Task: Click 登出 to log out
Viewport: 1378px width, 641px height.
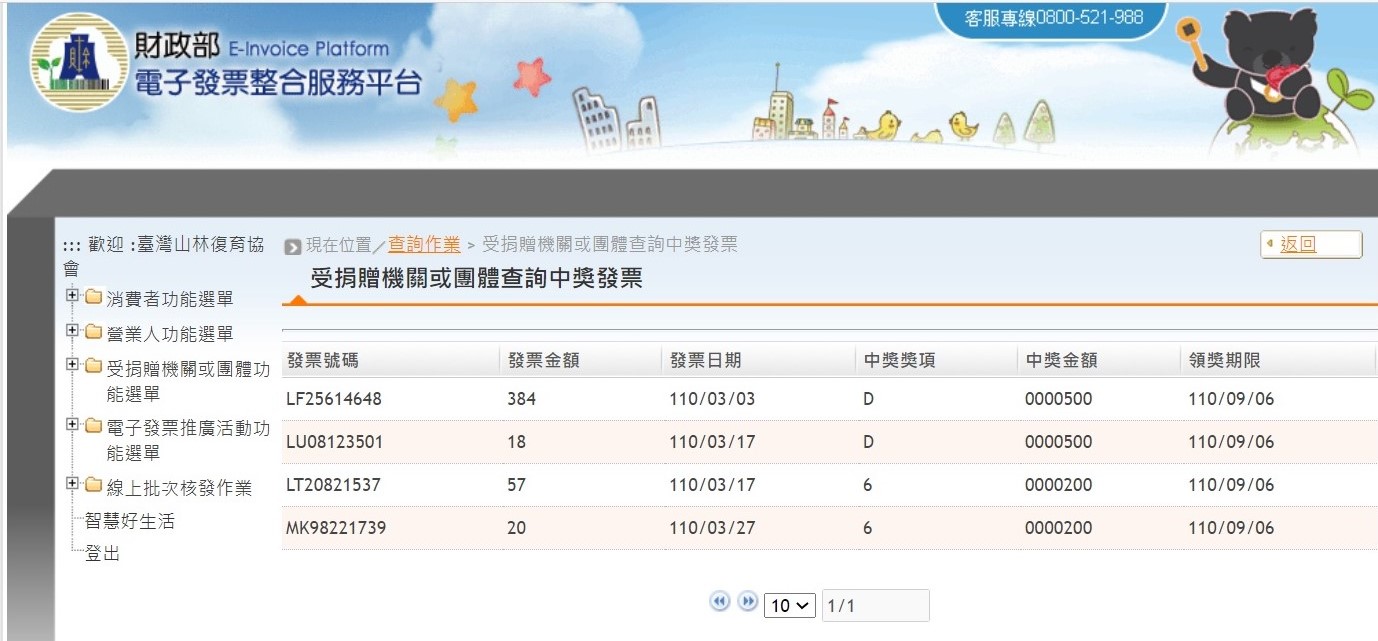Action: pyautogui.click(x=103, y=553)
